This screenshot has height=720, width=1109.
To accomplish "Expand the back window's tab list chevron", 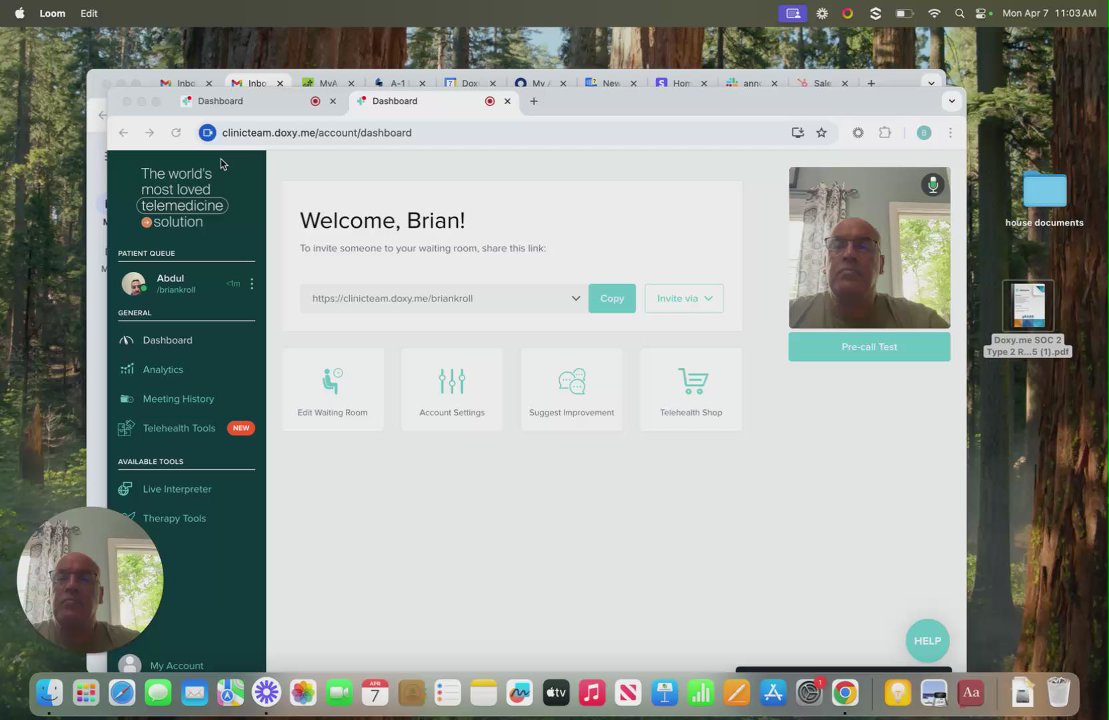I will (x=931, y=83).
